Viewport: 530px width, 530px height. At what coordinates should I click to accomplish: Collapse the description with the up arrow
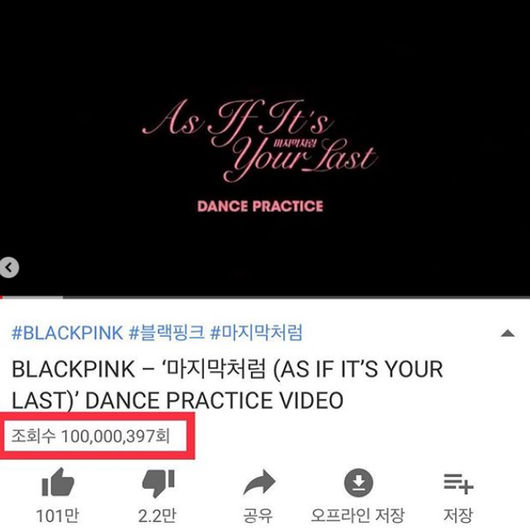tap(507, 334)
